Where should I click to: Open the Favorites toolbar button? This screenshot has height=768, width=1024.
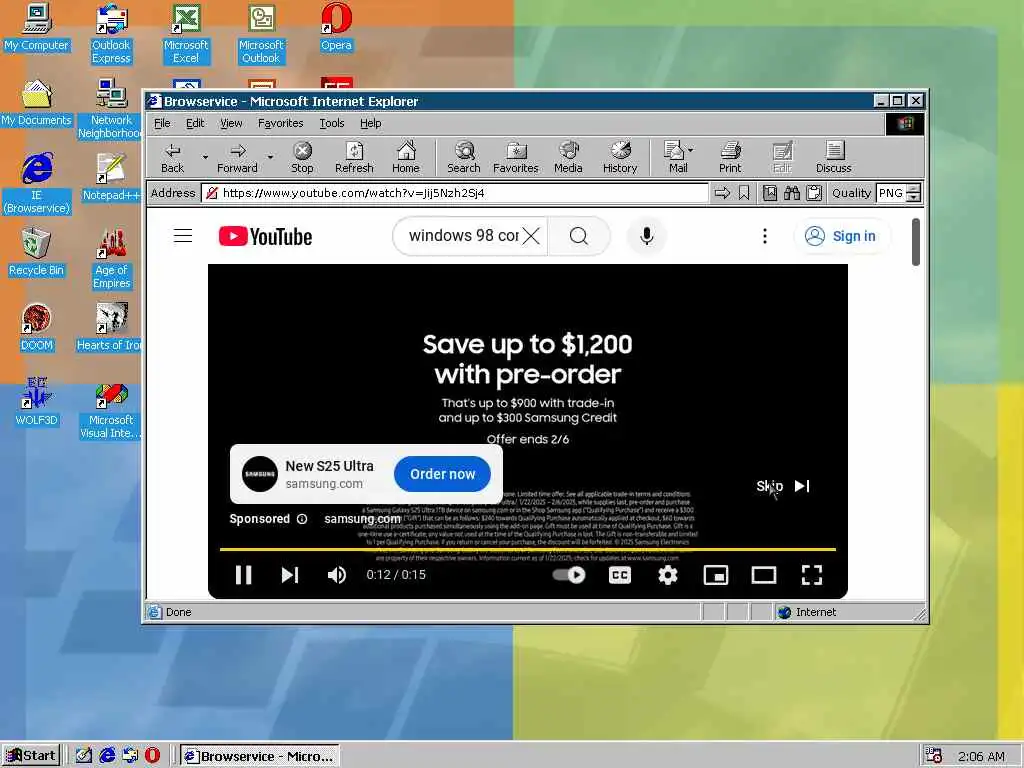click(516, 158)
